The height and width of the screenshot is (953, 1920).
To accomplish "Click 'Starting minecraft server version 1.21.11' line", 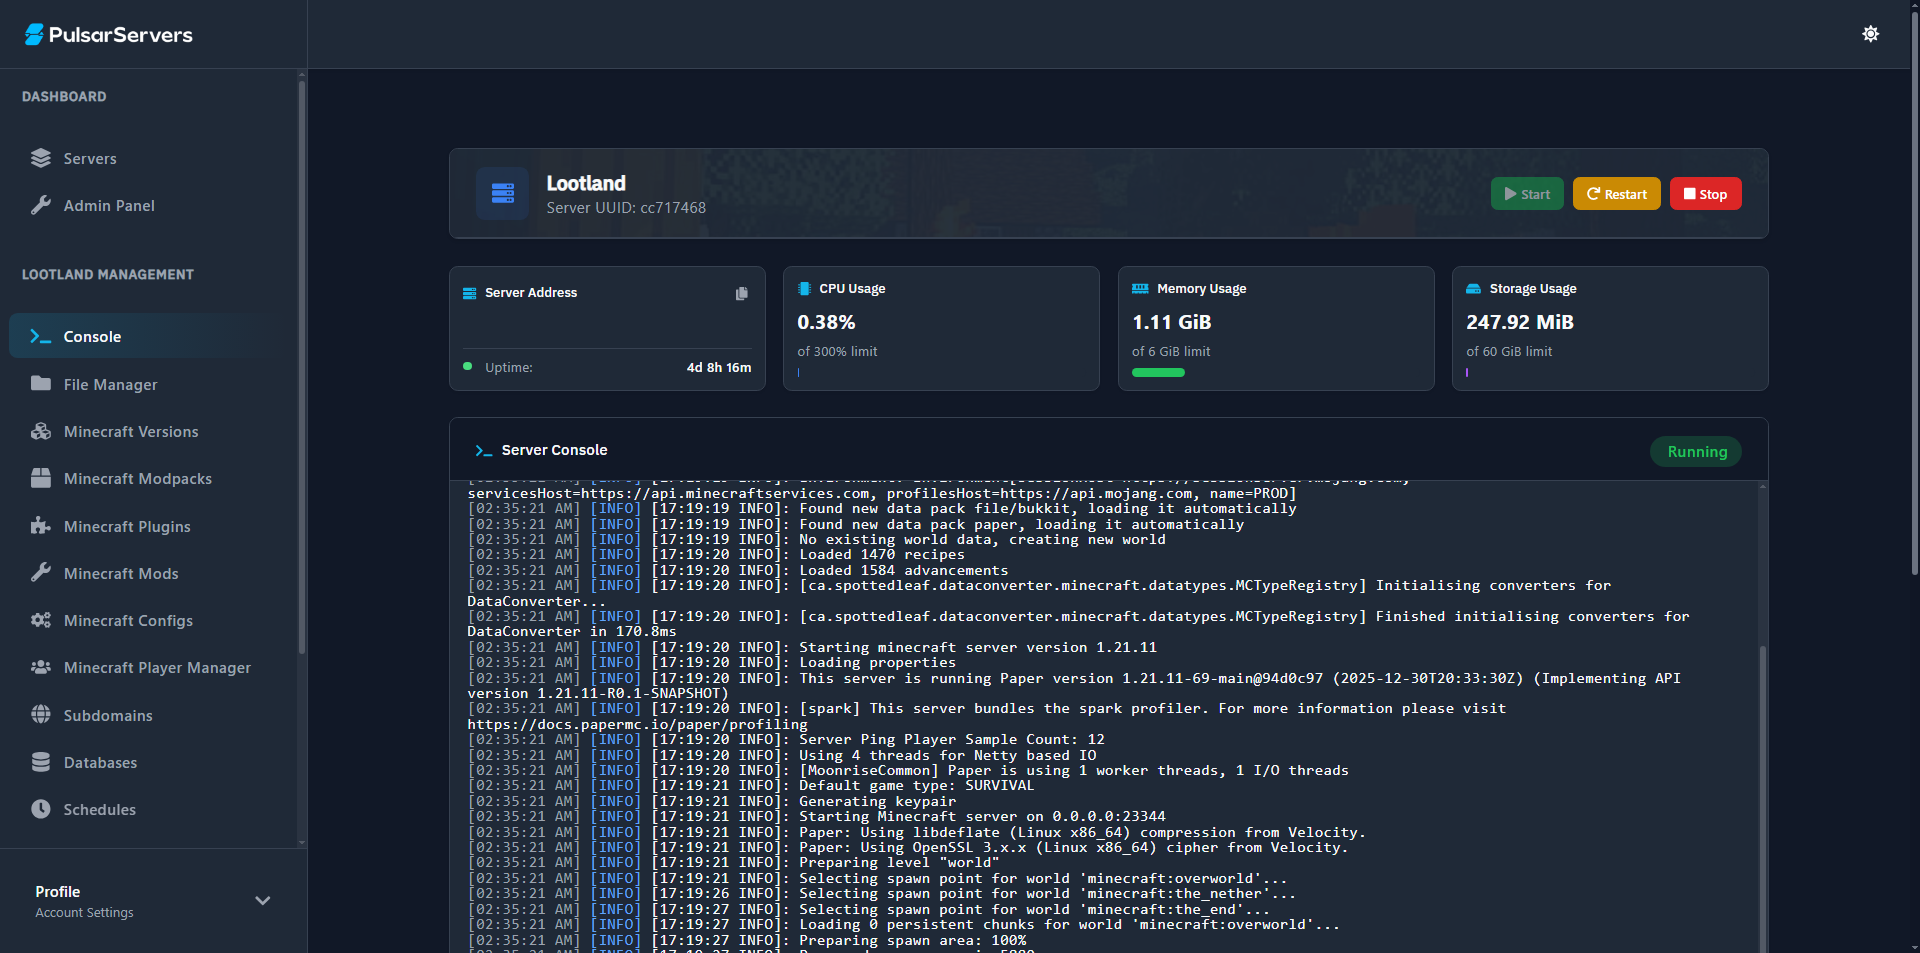I will pyautogui.click(x=812, y=648).
